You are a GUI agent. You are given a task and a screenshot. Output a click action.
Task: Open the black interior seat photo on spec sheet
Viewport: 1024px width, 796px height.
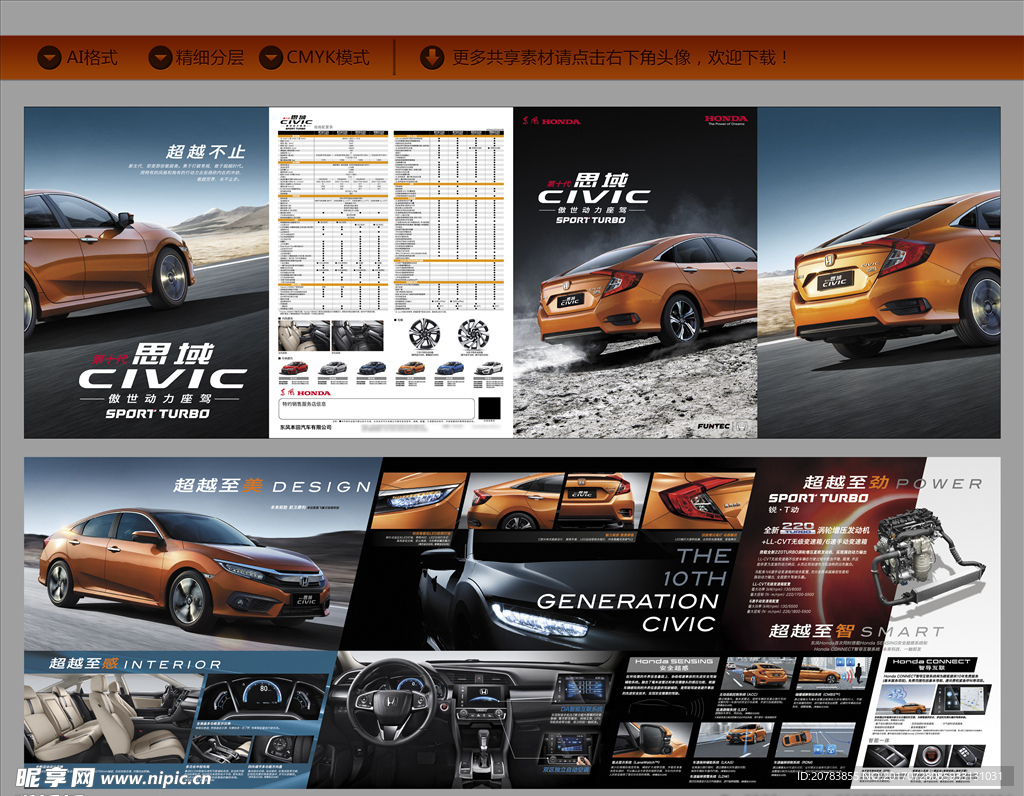click(x=358, y=336)
